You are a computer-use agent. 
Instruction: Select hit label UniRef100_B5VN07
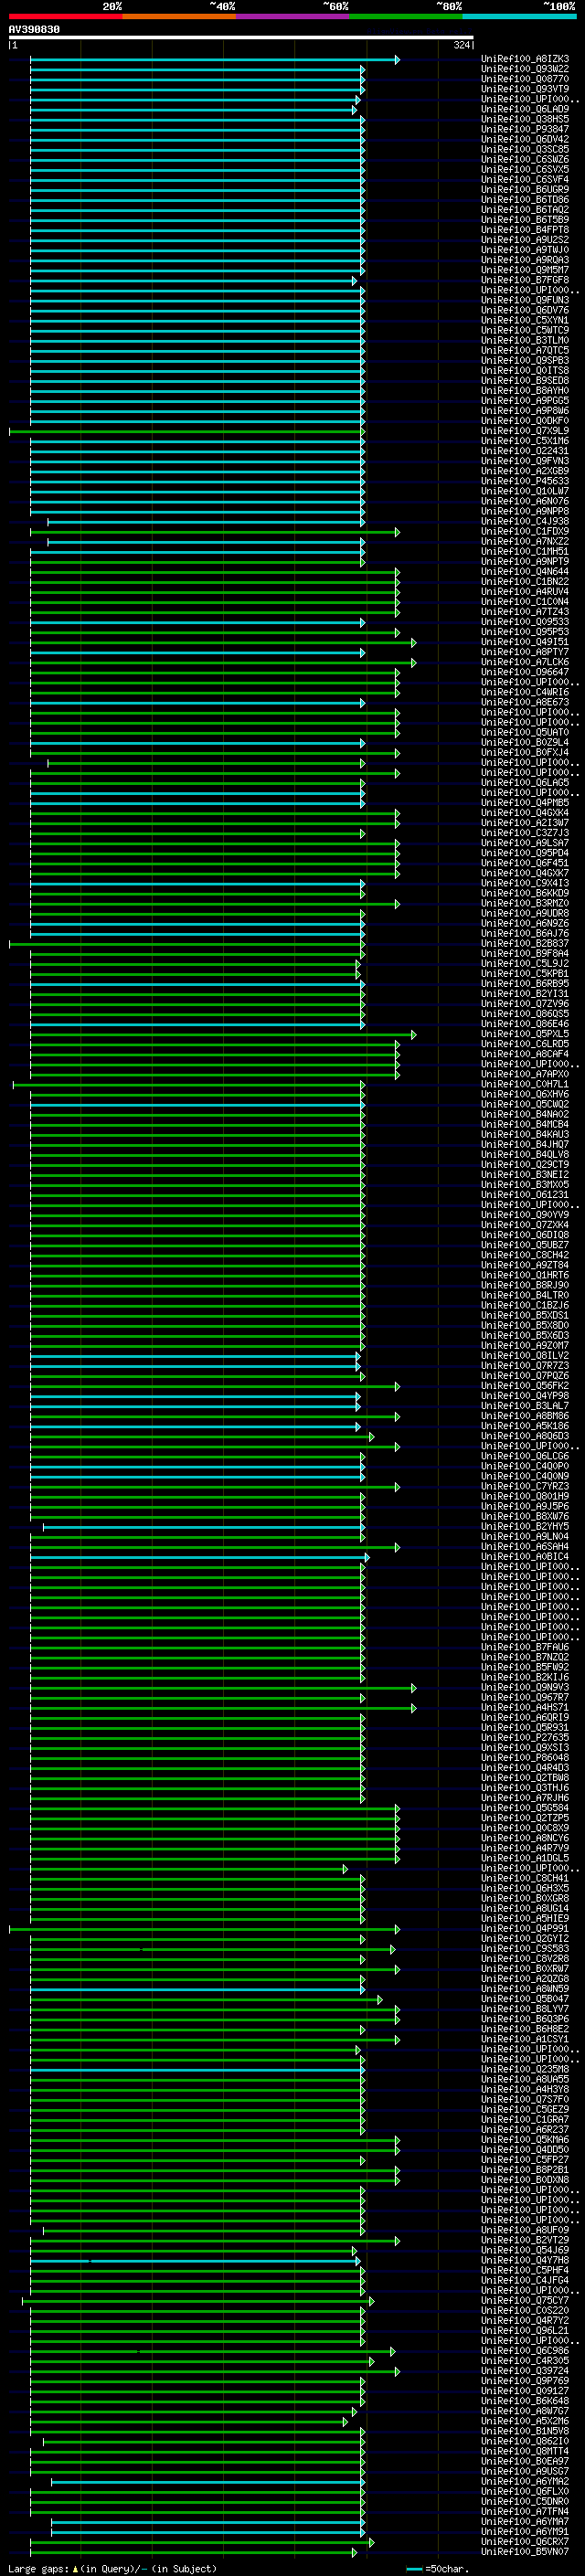(525, 2552)
